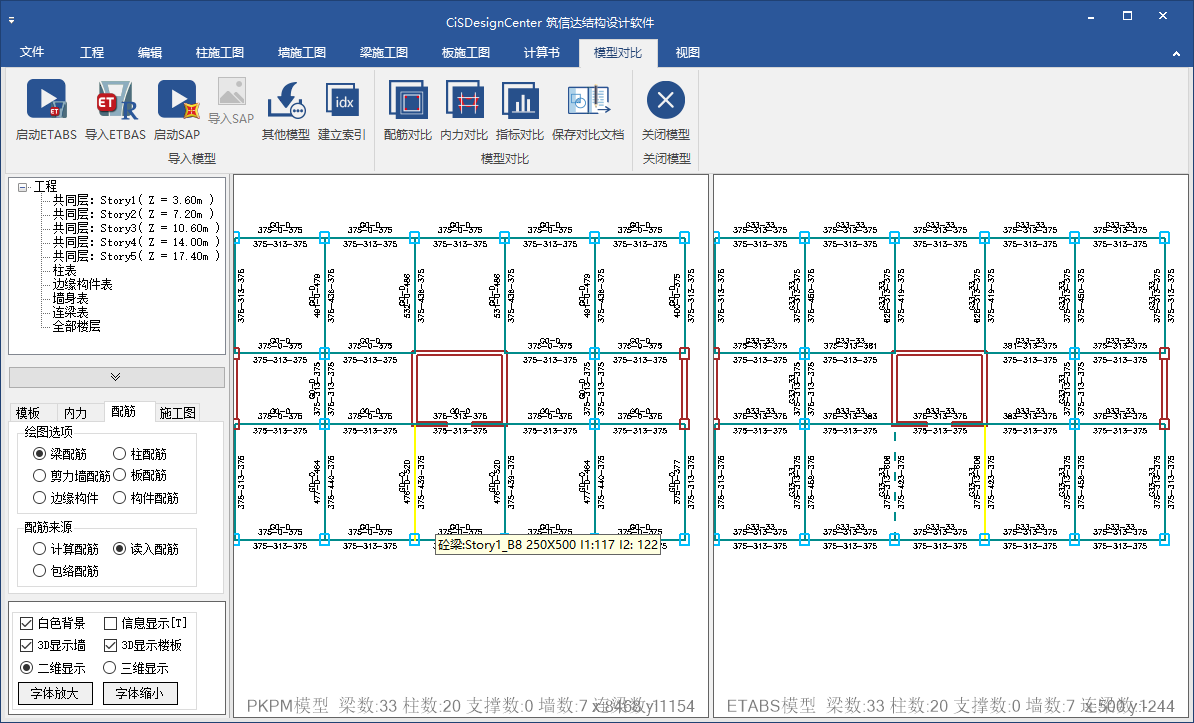The height and width of the screenshot is (723, 1194).
Task: Click the double-chevron panel collapse bar
Action: pos(117,377)
